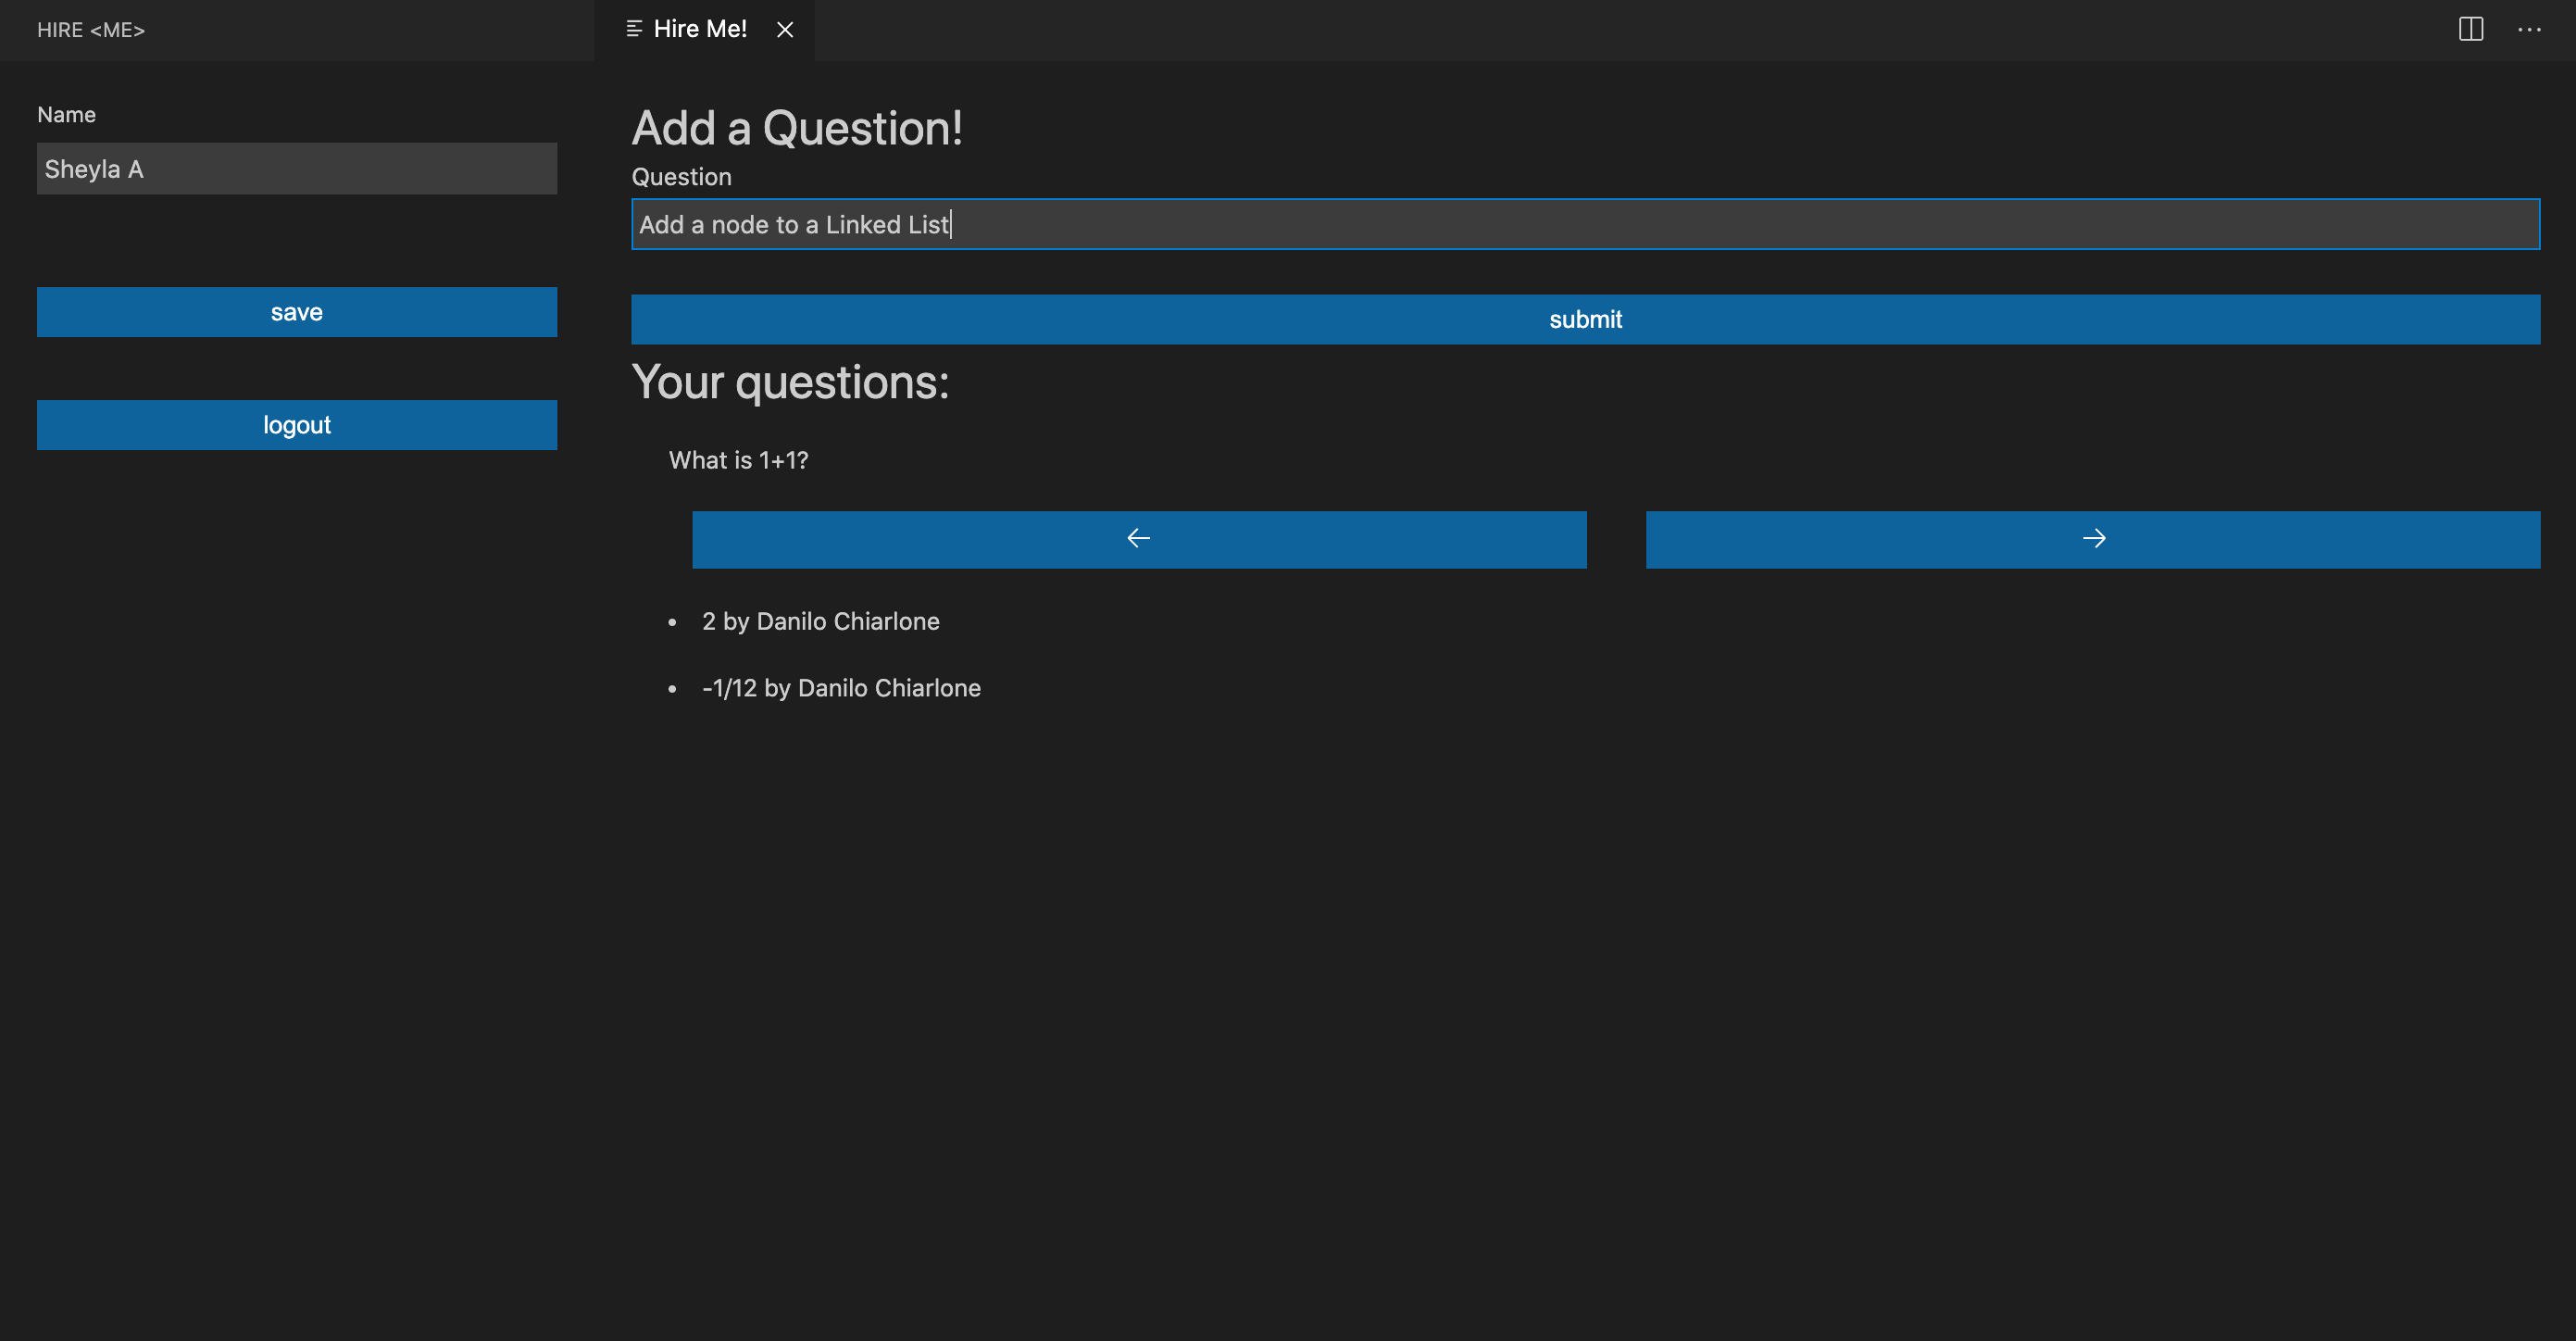Close the Hire Me! tab
The width and height of the screenshot is (2576, 1341).
click(785, 30)
